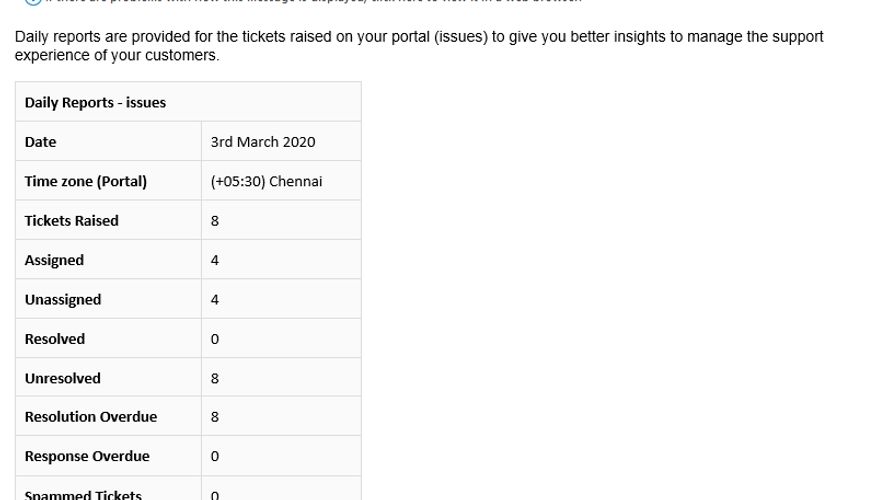
Task: Select the Resolved row's zero value
Action: click(x=215, y=339)
